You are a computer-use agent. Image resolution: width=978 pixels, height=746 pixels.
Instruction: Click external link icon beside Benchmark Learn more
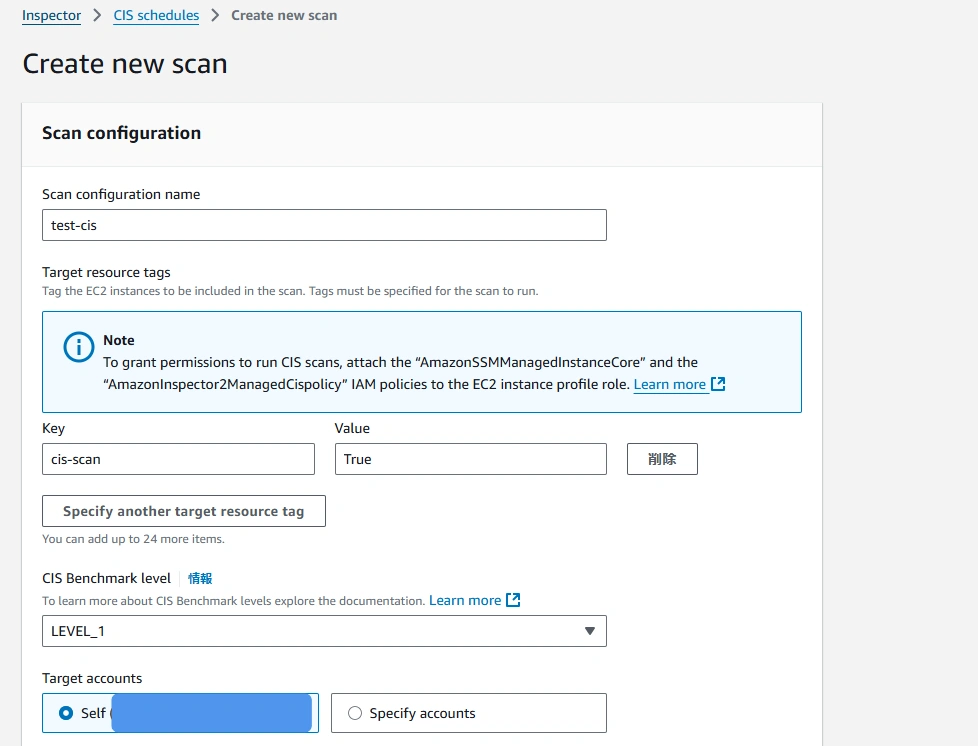(513, 600)
